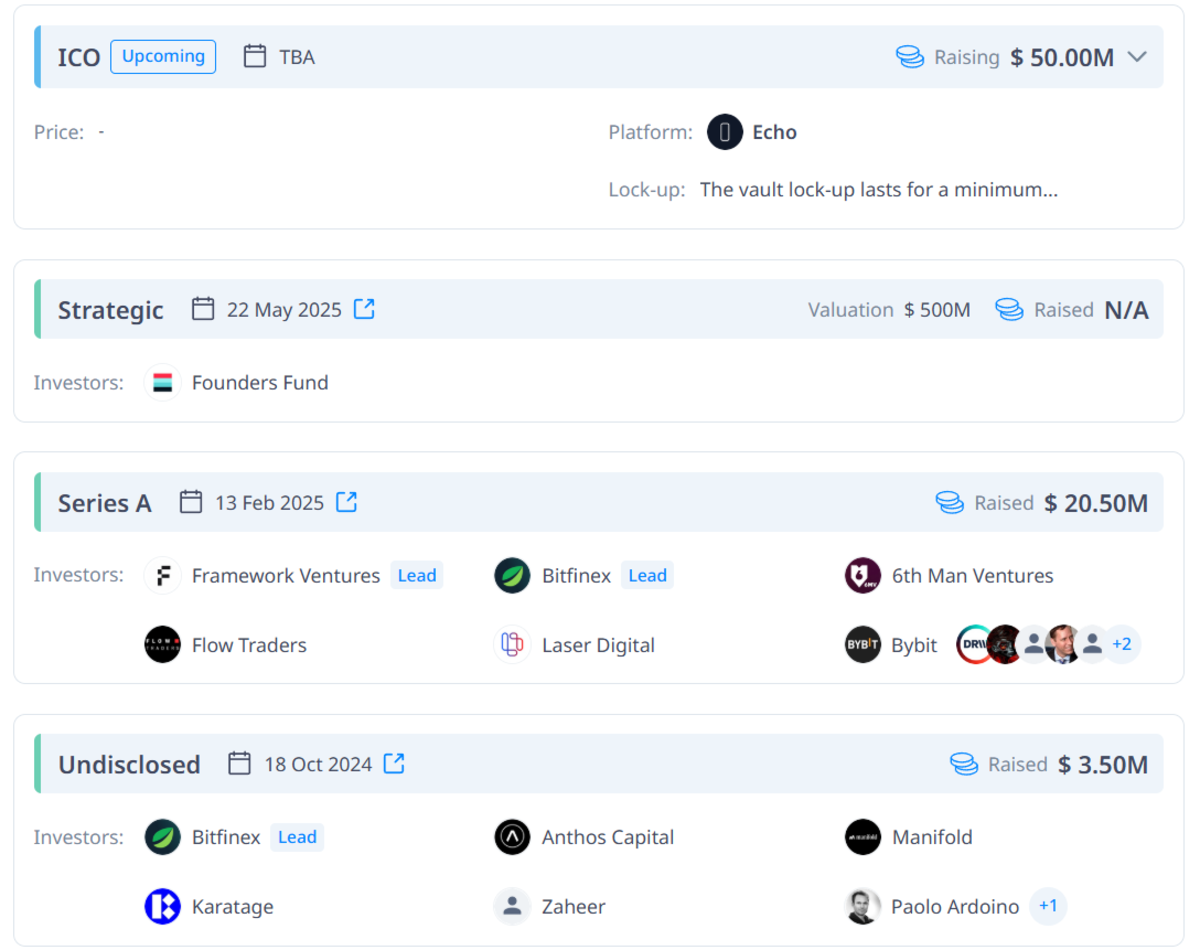Image resolution: width=1200 pixels, height=950 pixels.
Task: Click the Karatage logo
Action: (162, 907)
